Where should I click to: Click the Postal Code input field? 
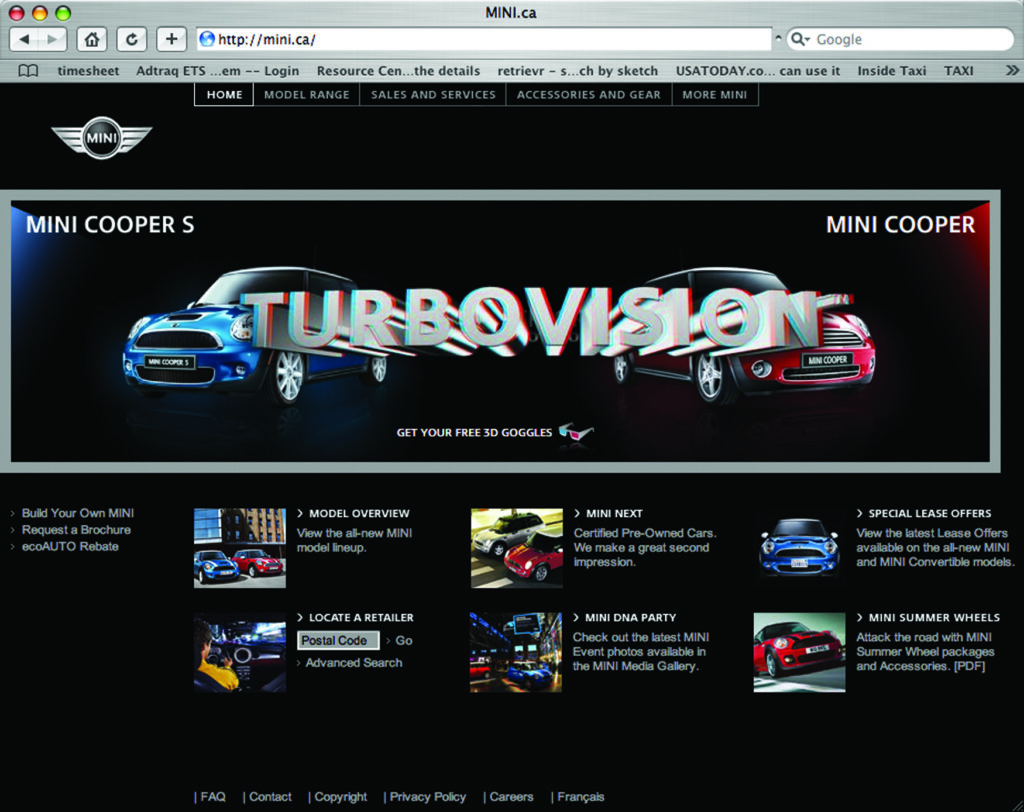point(338,640)
